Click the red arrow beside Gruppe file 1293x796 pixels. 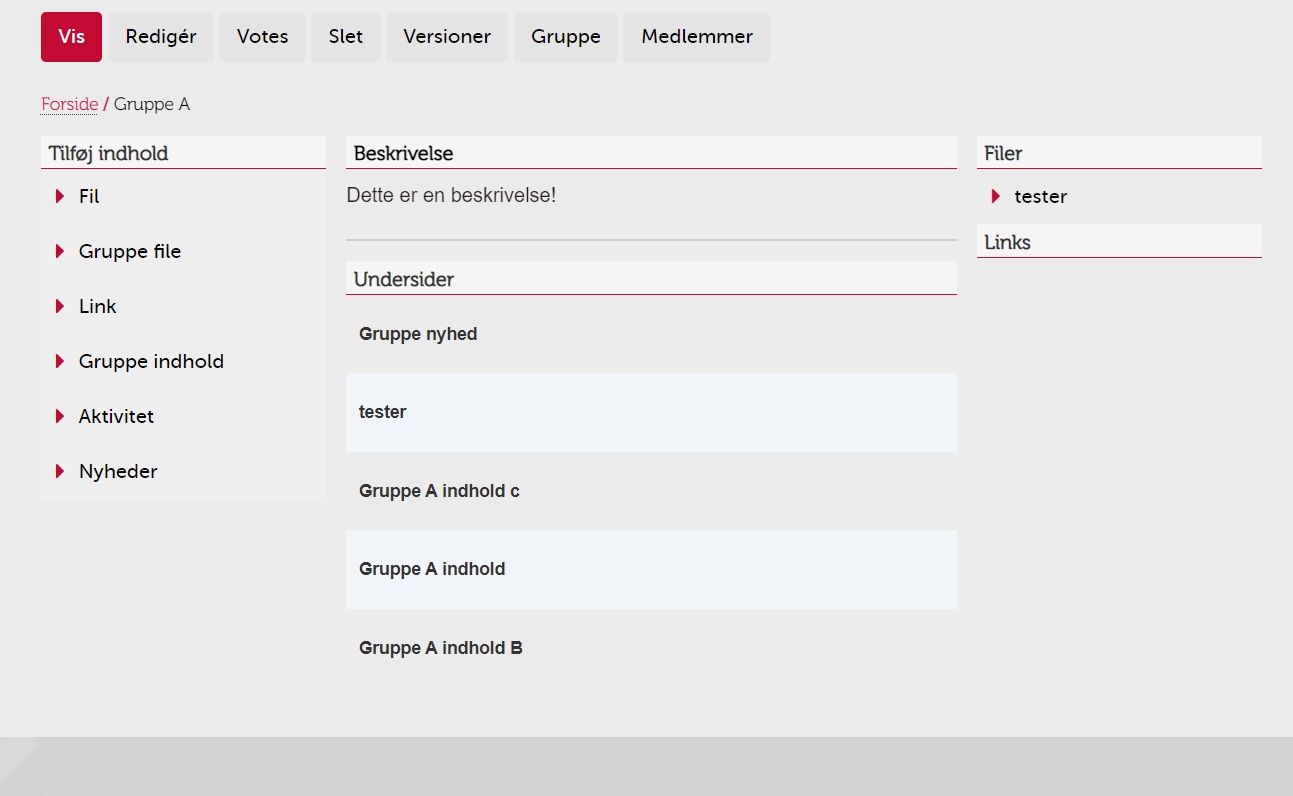tap(61, 251)
